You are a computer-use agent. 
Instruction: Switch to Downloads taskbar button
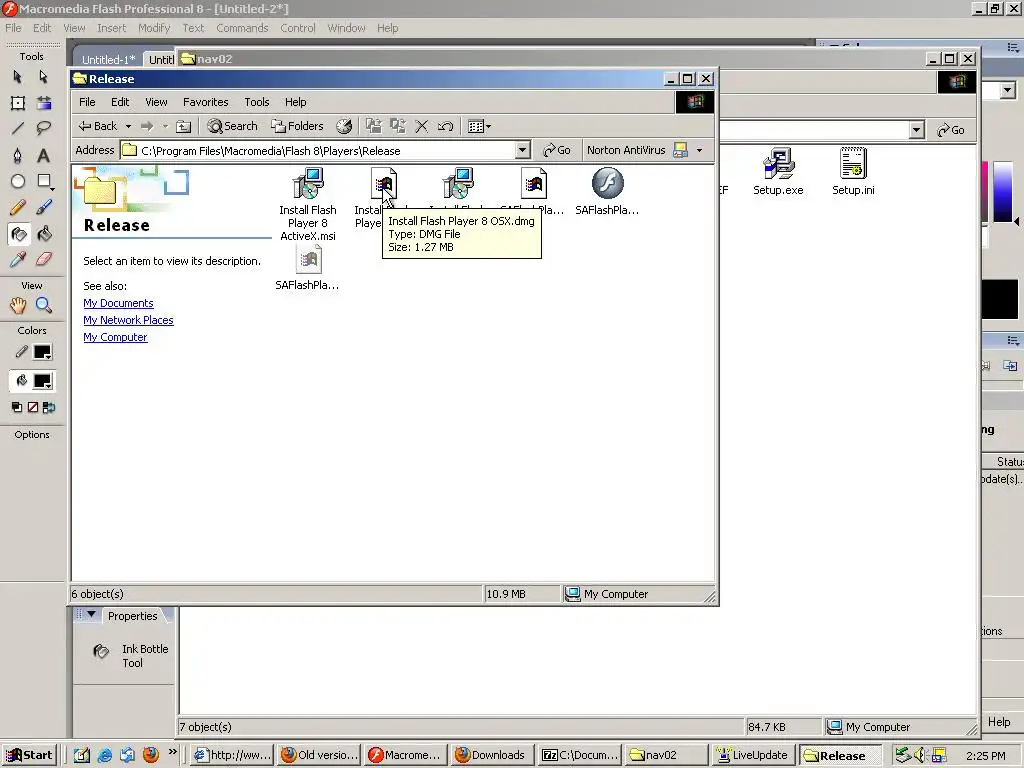(490, 755)
